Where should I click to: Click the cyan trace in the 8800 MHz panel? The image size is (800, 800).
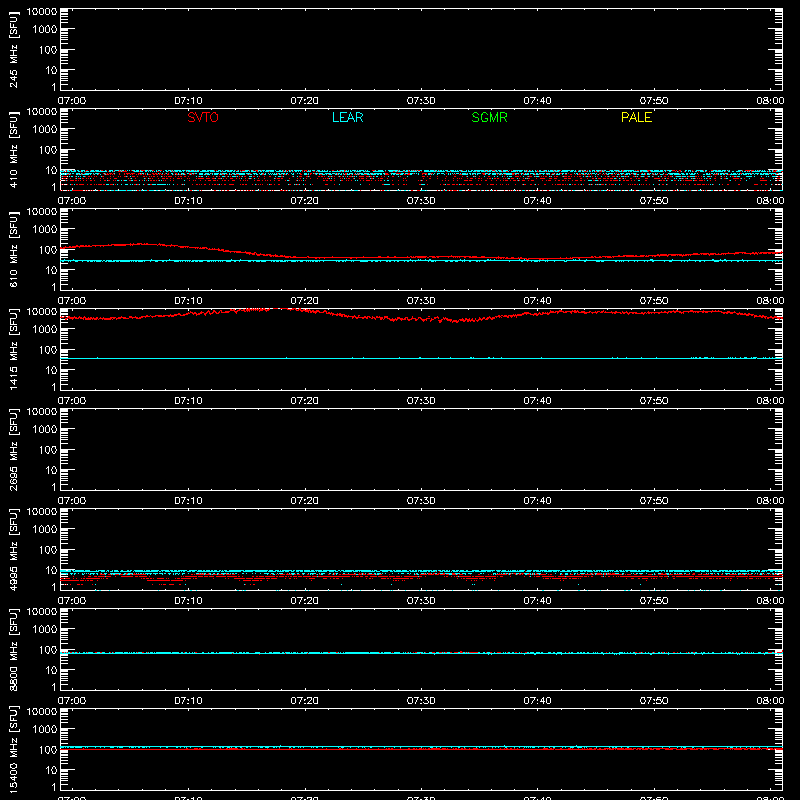[421, 653]
